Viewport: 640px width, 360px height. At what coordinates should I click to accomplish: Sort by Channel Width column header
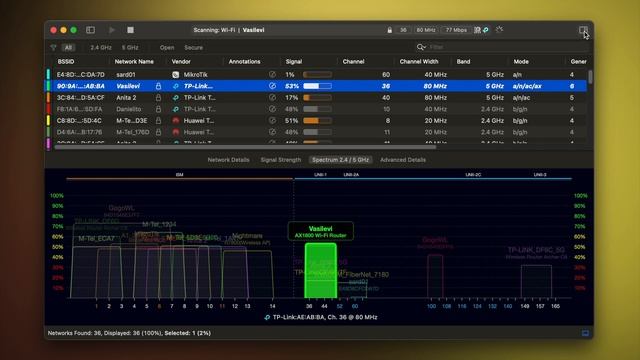pos(419,62)
